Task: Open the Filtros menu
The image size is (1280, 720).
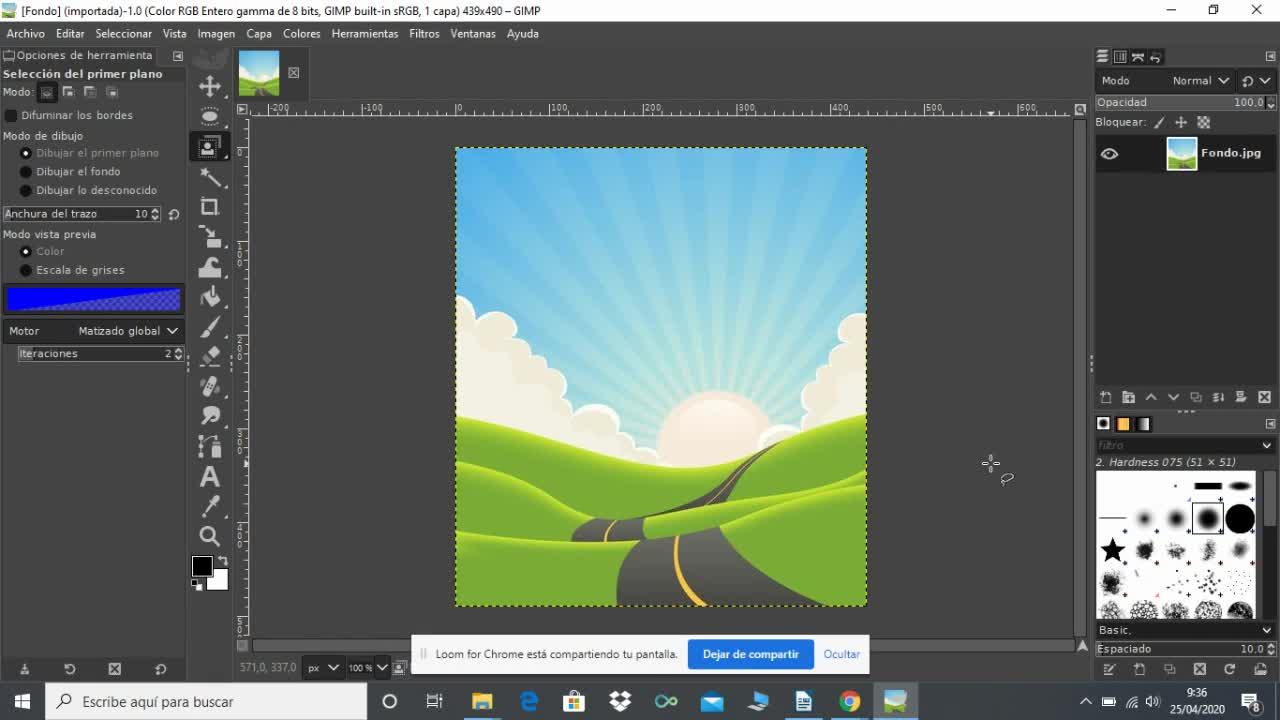Action: pos(424,33)
